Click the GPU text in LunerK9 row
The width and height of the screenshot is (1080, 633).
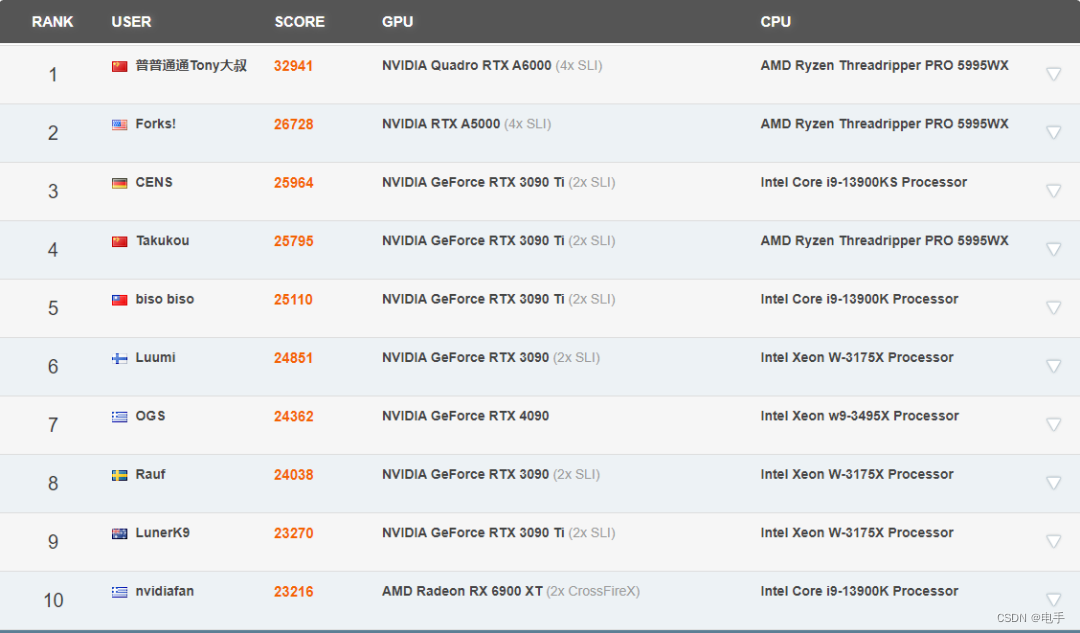pos(499,533)
